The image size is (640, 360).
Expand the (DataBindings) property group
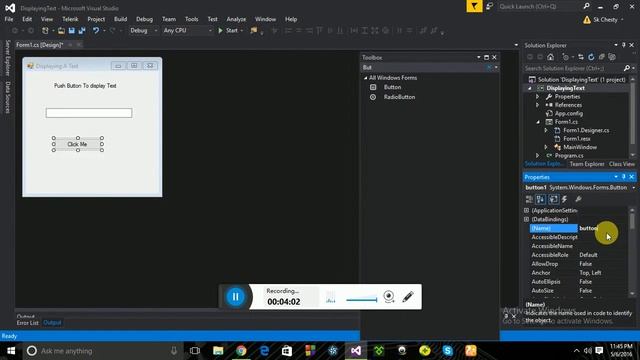(x=527, y=220)
